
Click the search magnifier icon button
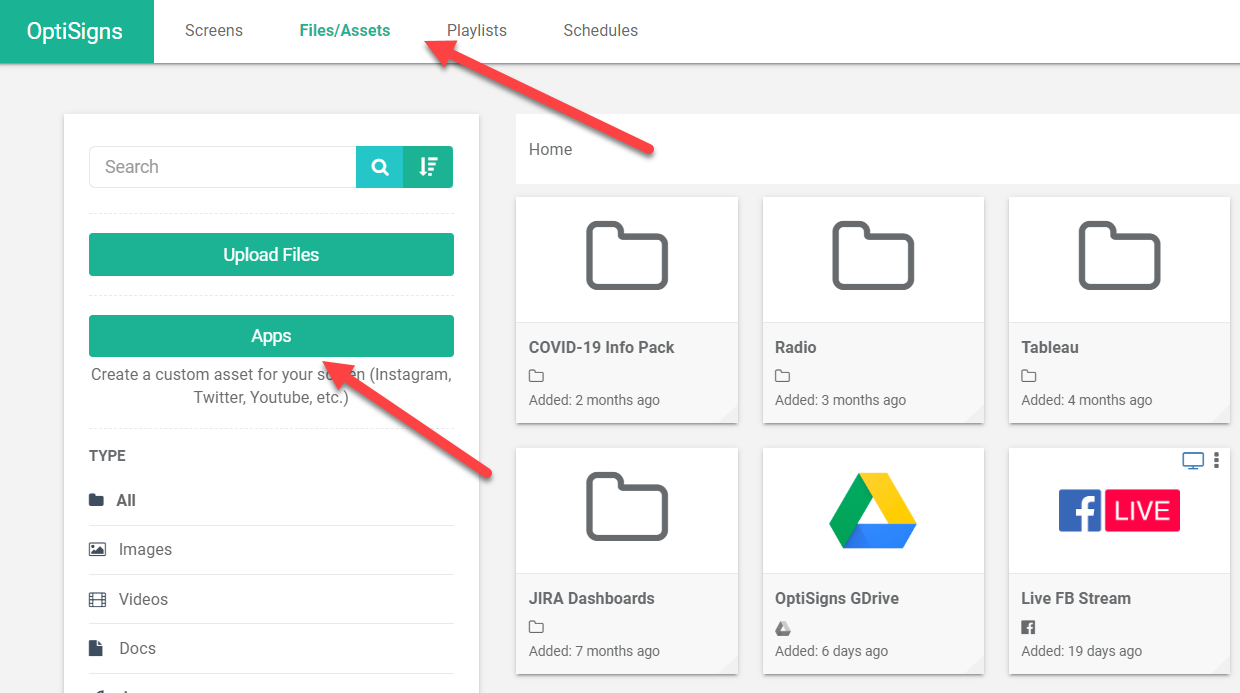coord(380,167)
